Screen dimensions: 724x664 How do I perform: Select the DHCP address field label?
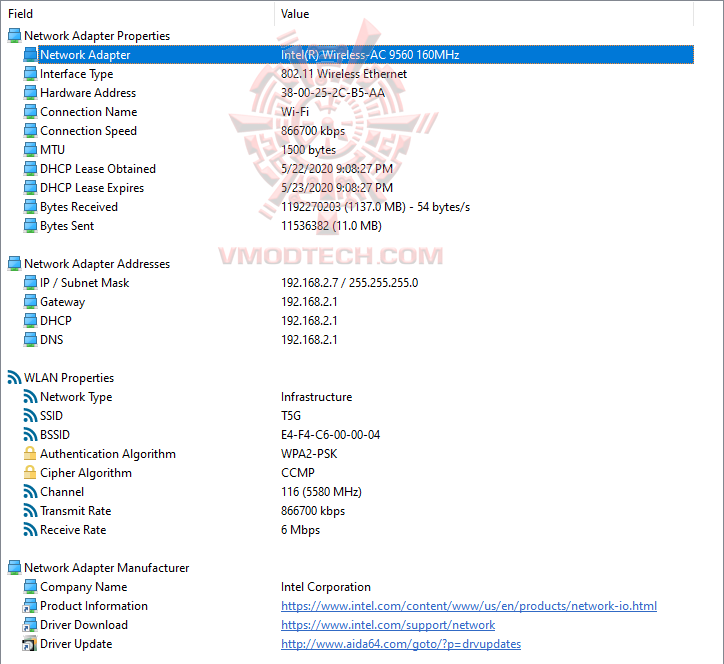(56, 320)
